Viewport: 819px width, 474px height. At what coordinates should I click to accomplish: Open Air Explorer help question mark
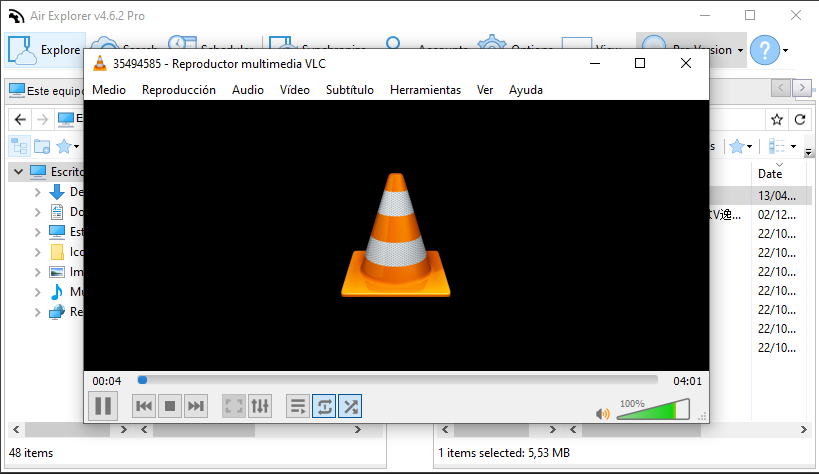765,50
